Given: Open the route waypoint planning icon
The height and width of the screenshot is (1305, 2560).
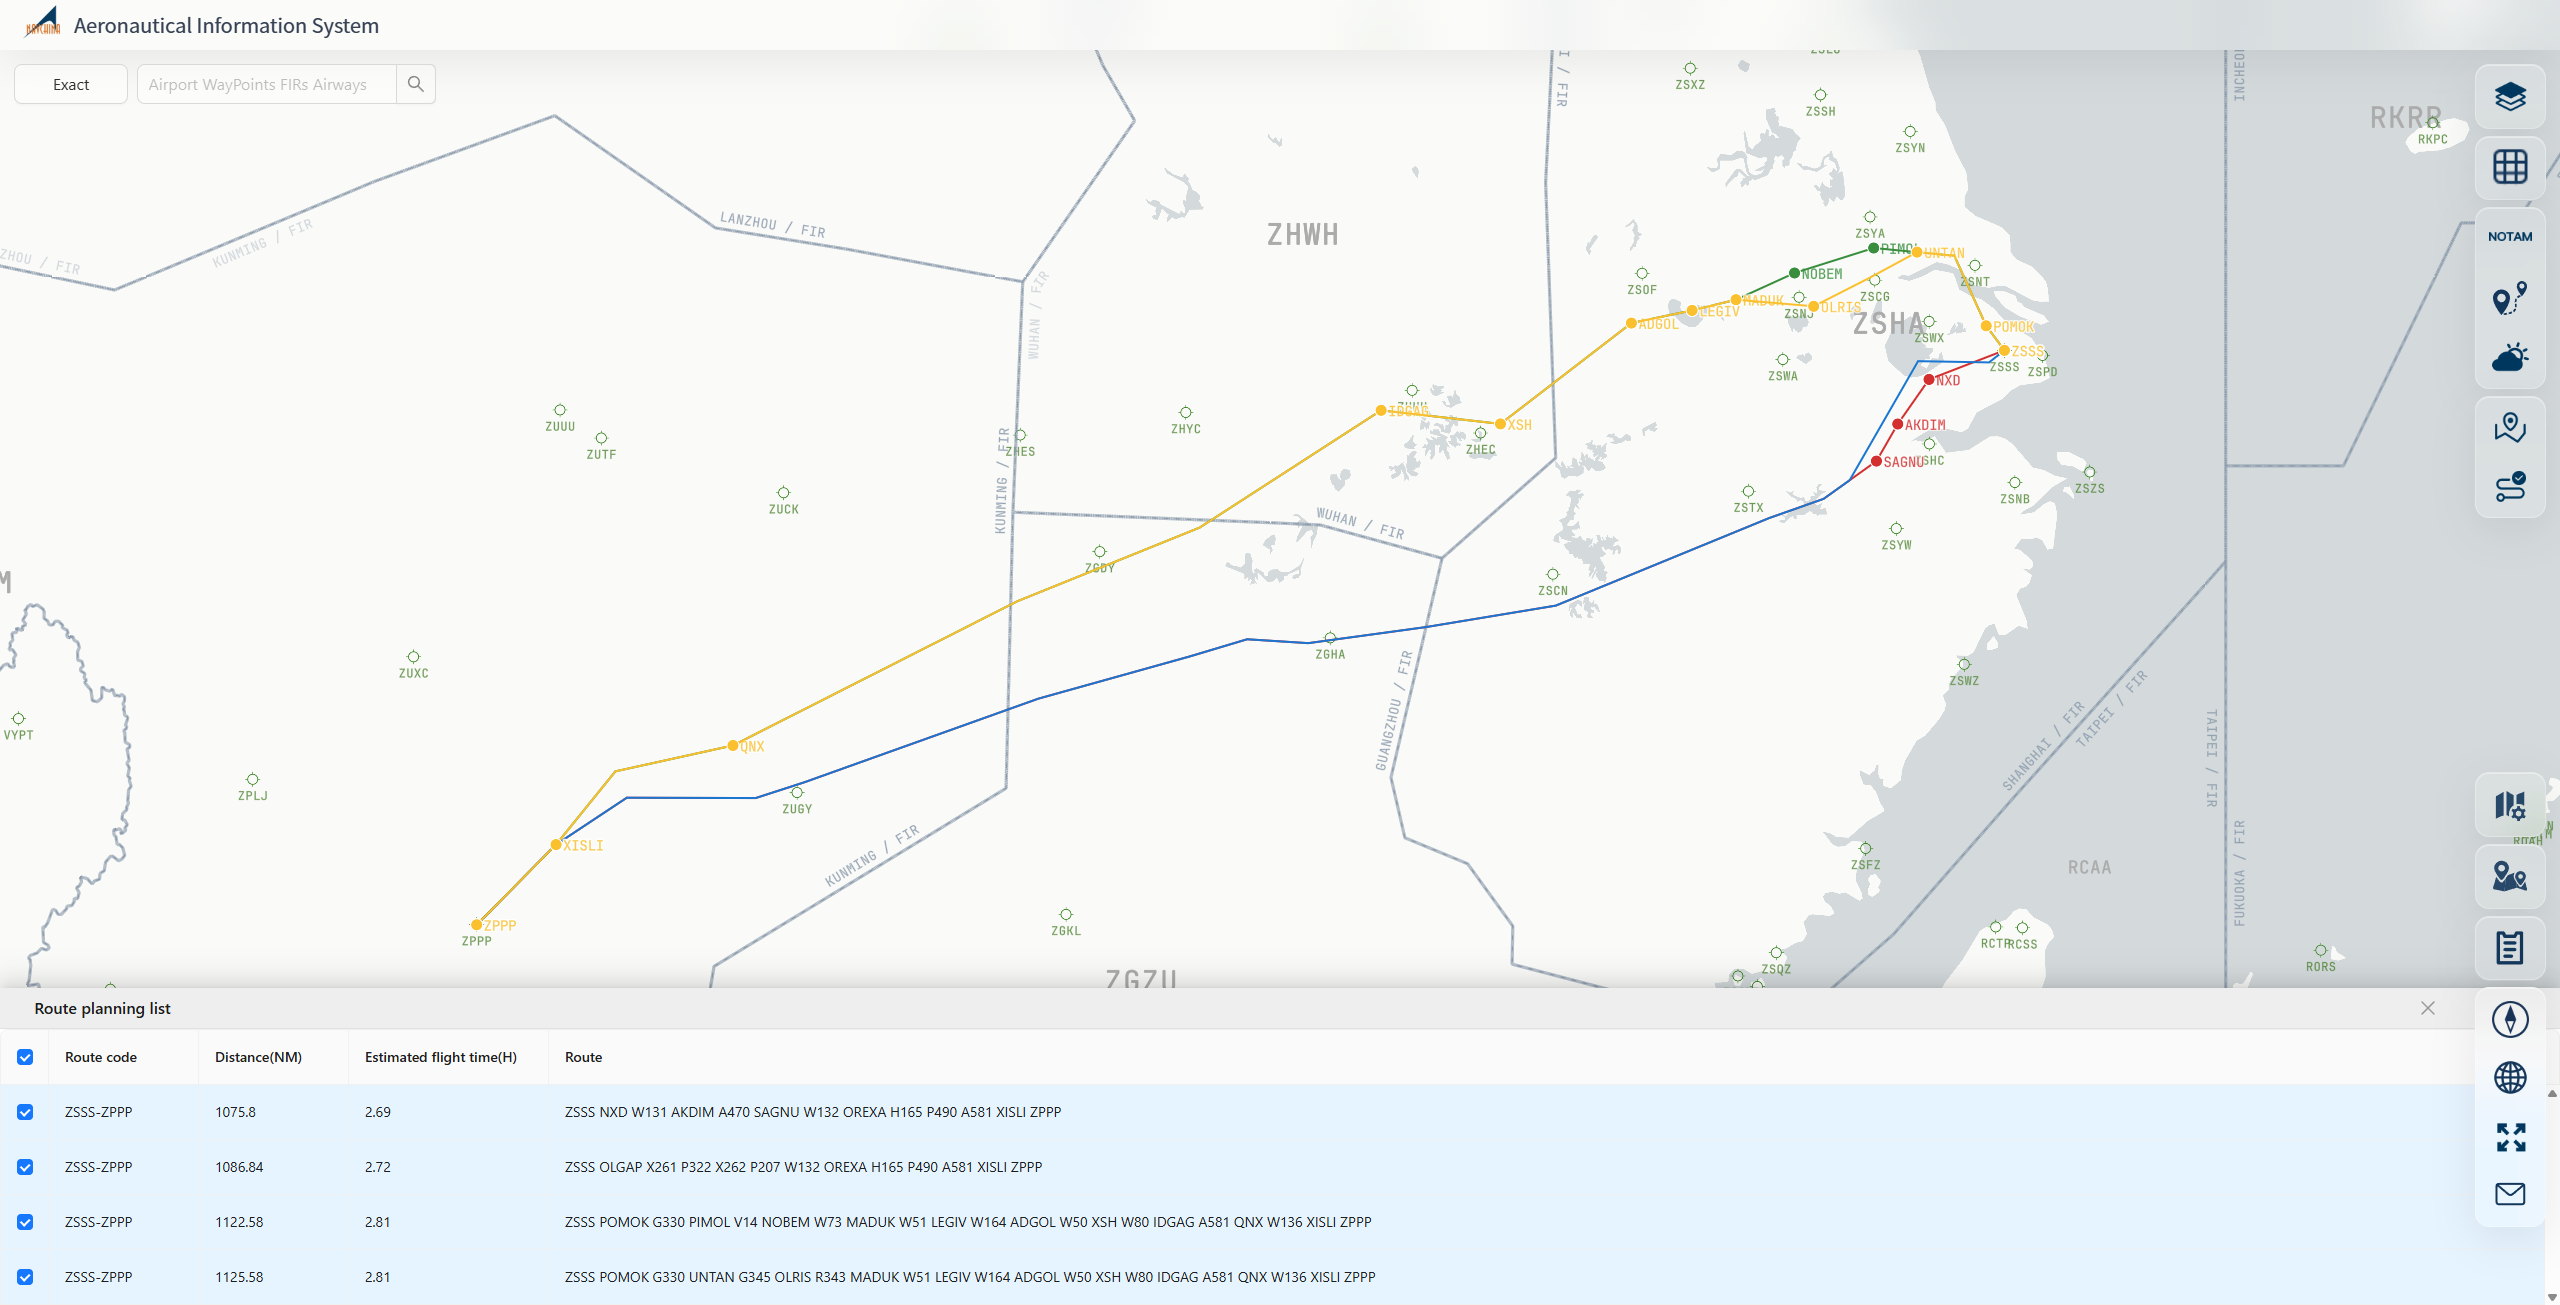Looking at the screenshot, I should coord(2509,298).
